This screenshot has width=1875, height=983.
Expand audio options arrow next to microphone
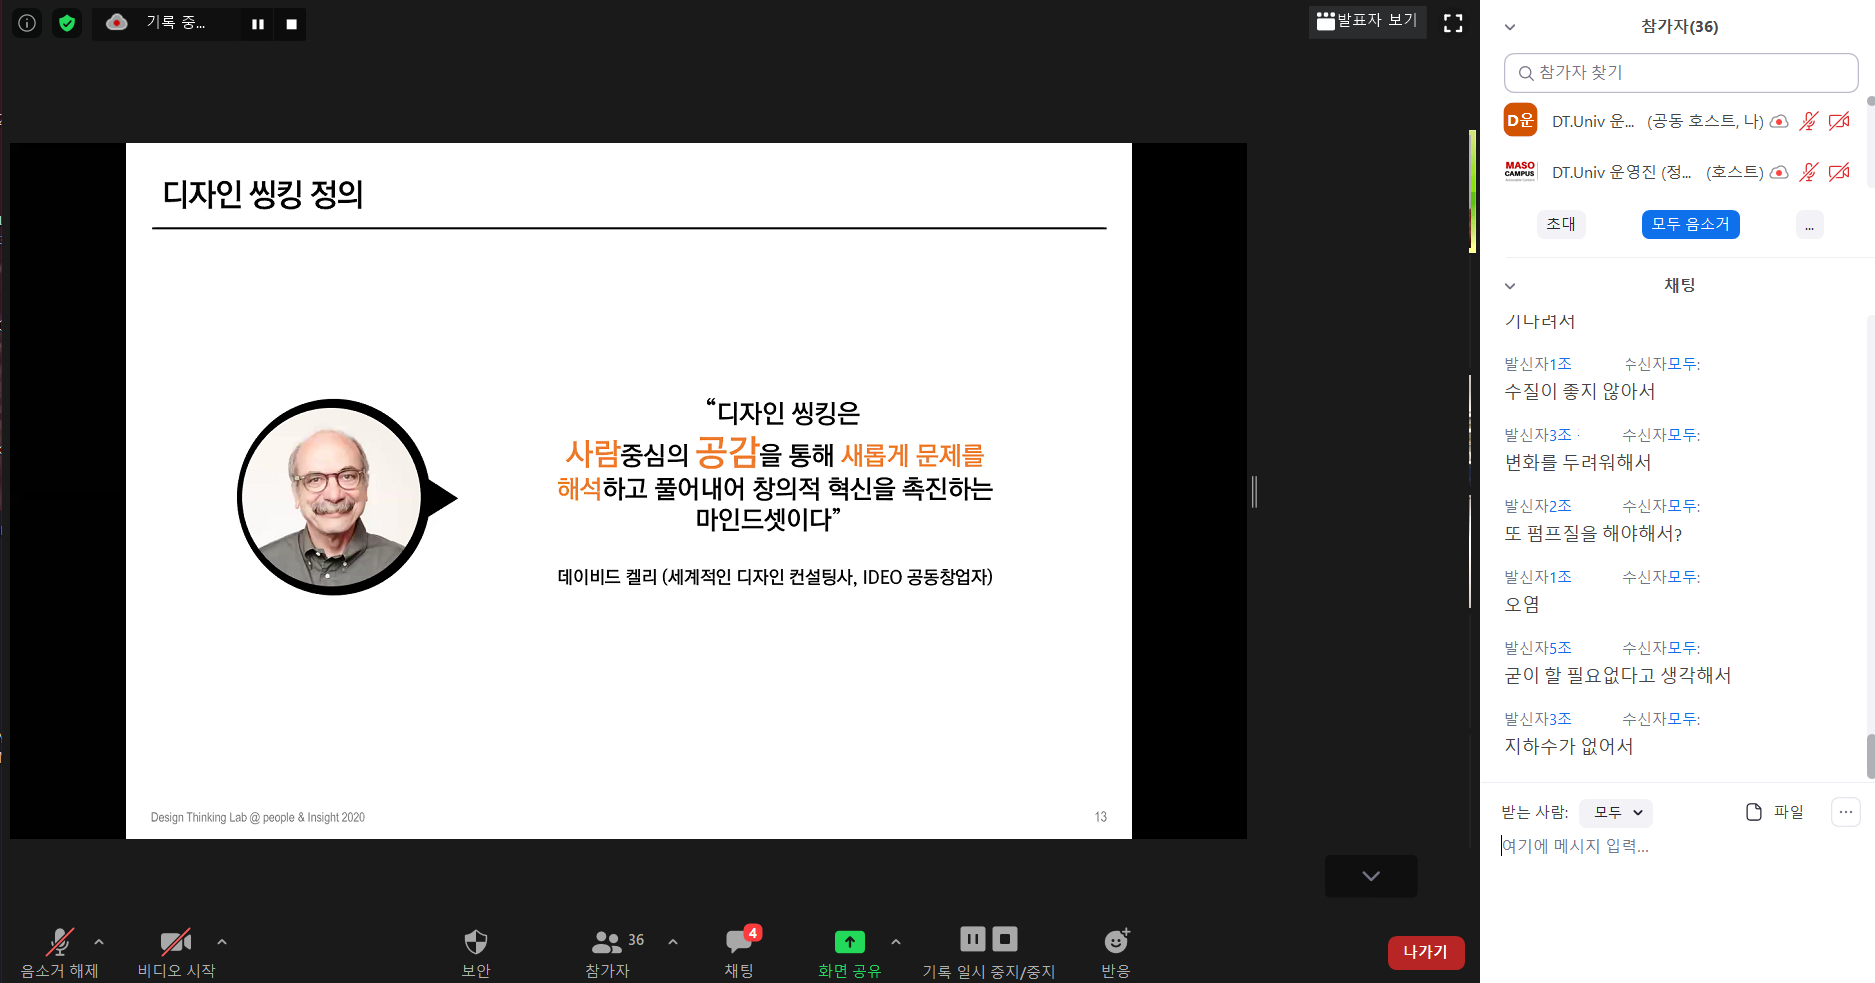99,941
